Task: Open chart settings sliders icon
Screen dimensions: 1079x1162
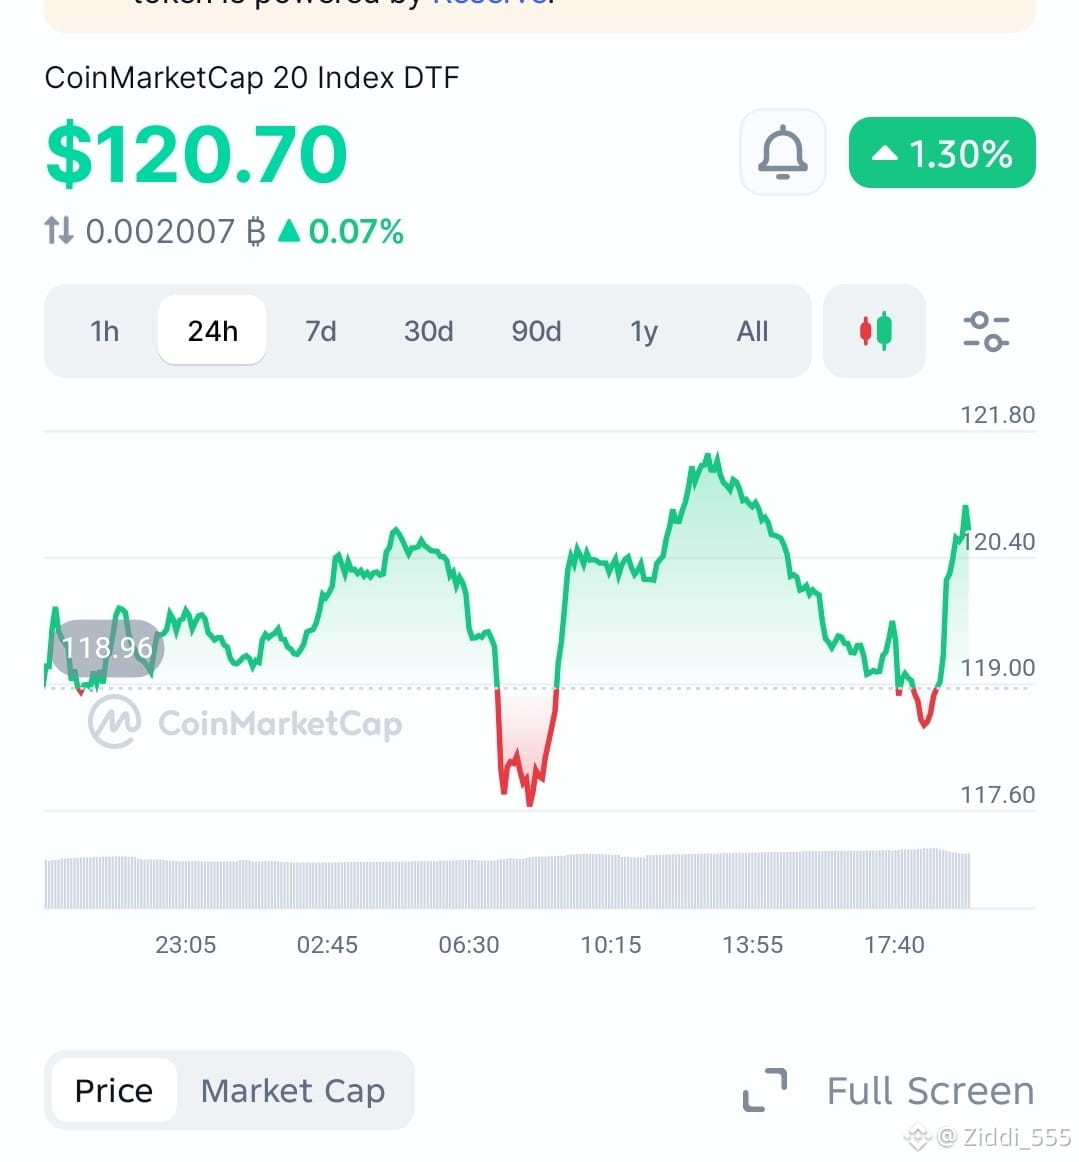Action: [986, 331]
